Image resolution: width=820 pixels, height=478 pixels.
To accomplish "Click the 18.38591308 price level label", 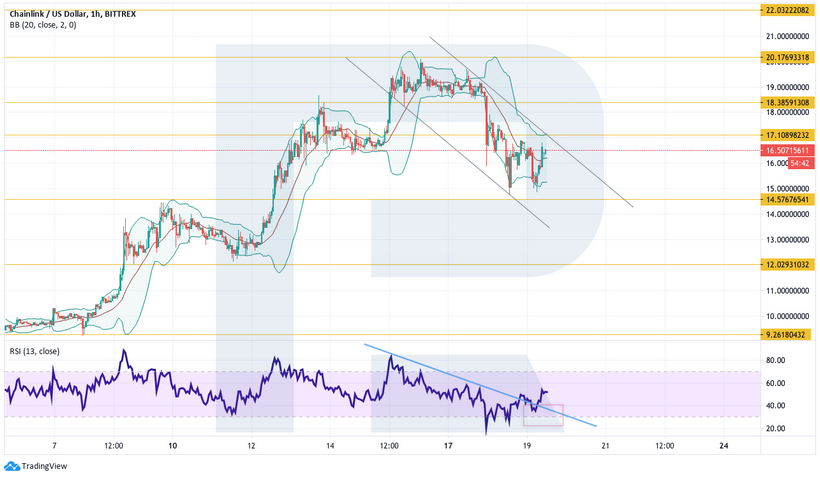I will (787, 103).
